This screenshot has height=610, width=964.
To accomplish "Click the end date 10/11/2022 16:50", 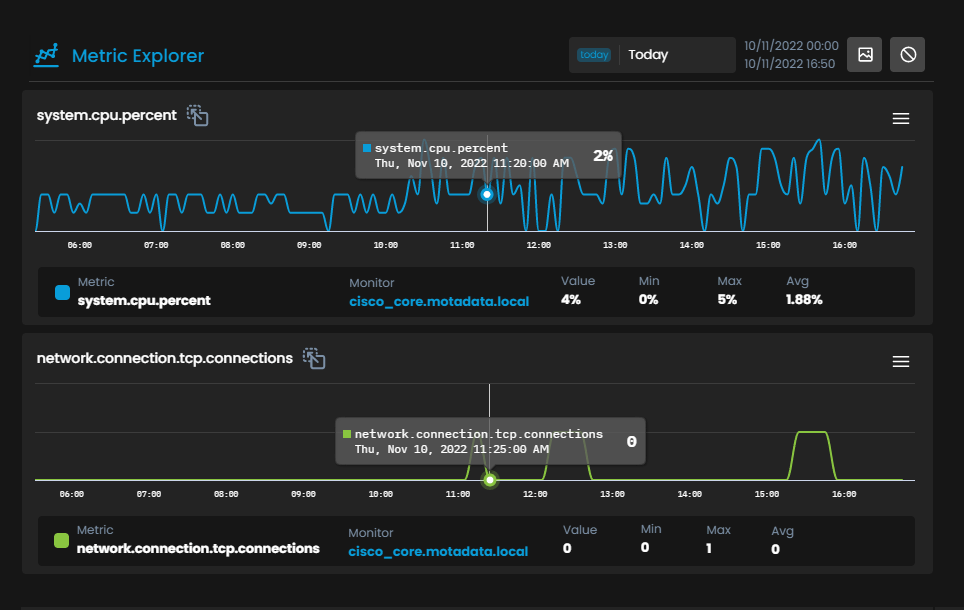I will coord(789,63).
